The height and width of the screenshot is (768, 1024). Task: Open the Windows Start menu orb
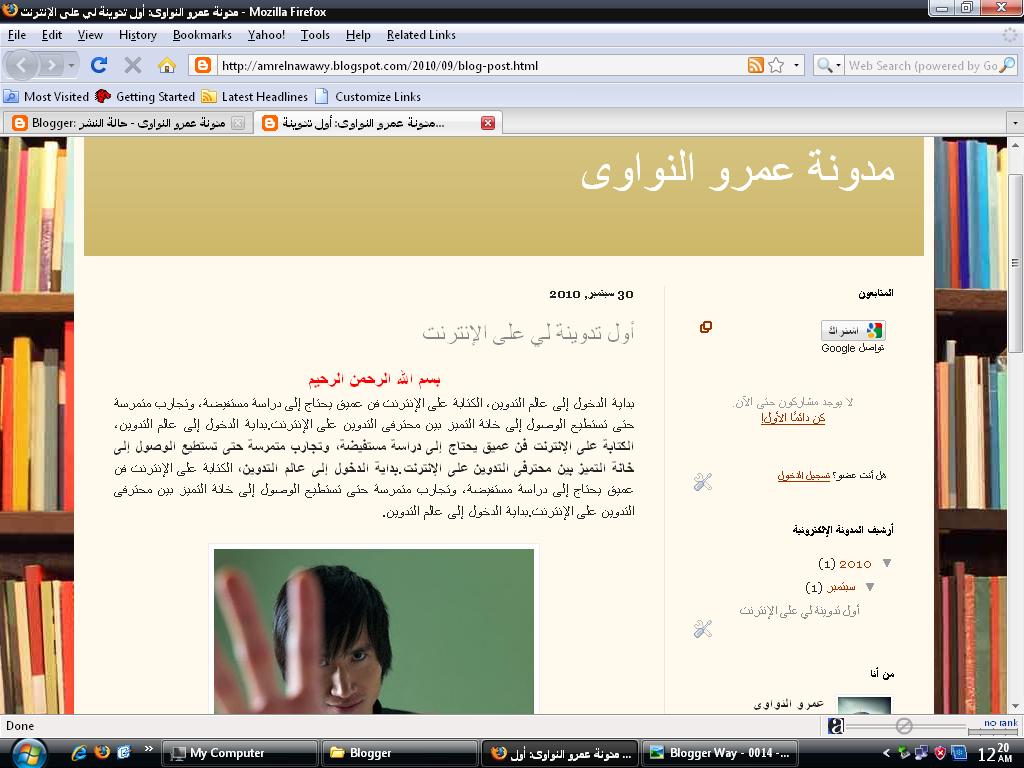pyautogui.click(x=29, y=754)
